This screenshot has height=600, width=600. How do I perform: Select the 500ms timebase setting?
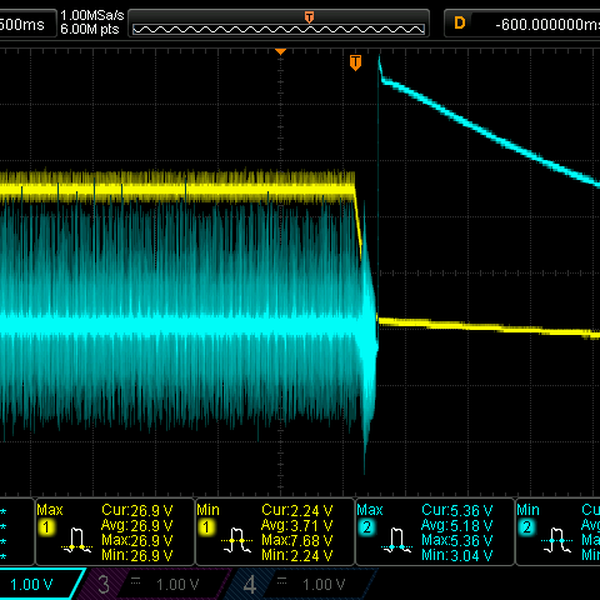point(28,24)
